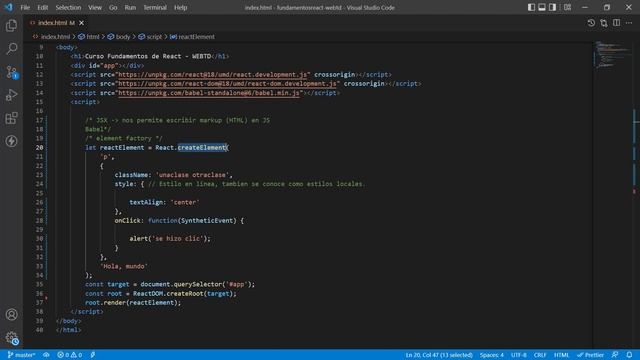640x360 pixels.
Task: Click the master branch indicator
Action: click(x=22, y=355)
